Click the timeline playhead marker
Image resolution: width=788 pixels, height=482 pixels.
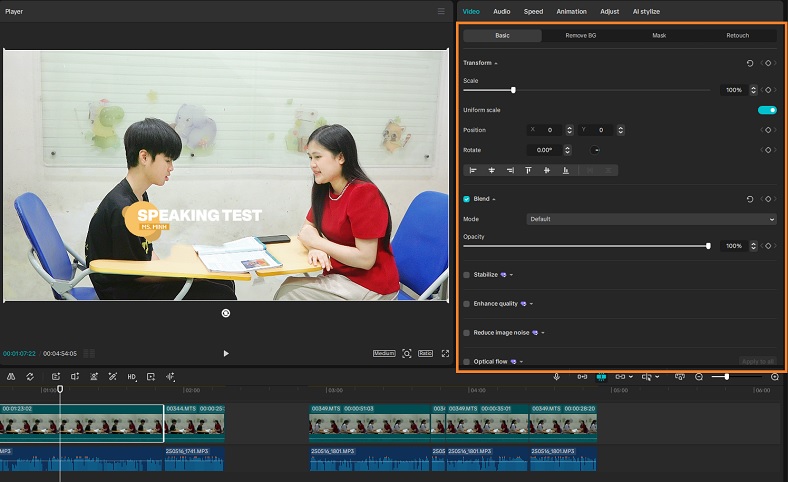60,389
